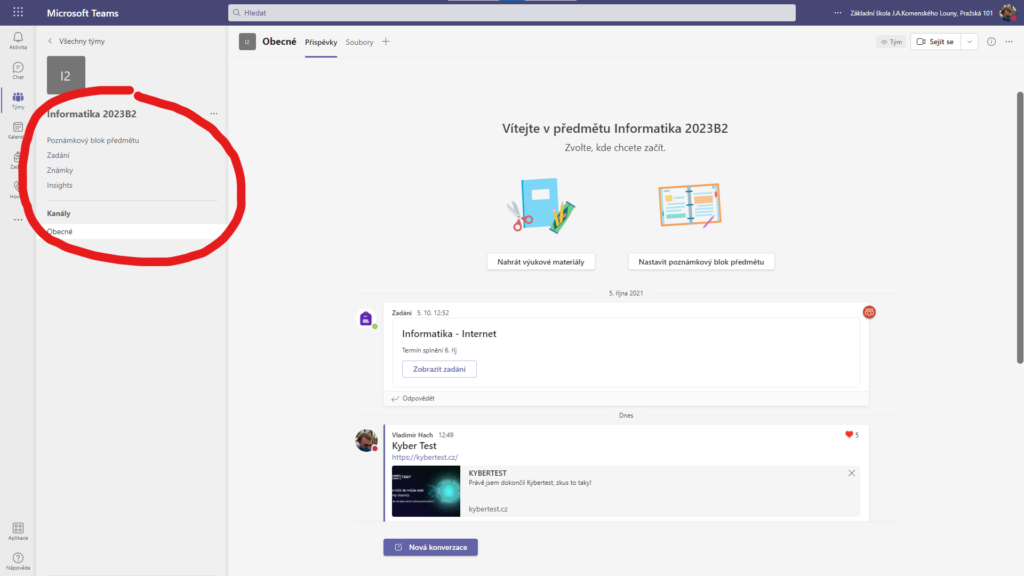Click the red badge icon on assignment post

point(869,312)
